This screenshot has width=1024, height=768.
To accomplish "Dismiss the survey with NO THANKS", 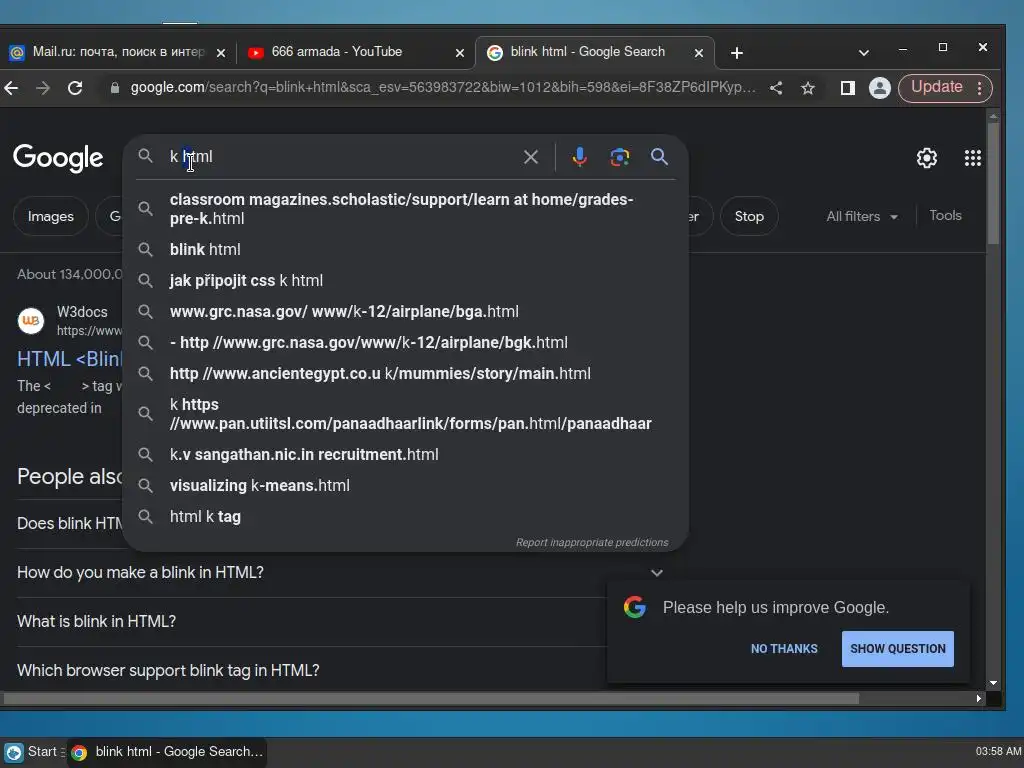I will (x=784, y=649).
